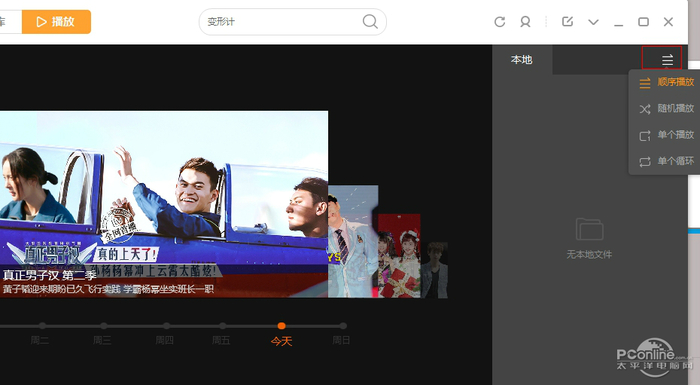
Task: Click the 无本地文件 text
Action: pos(589,255)
